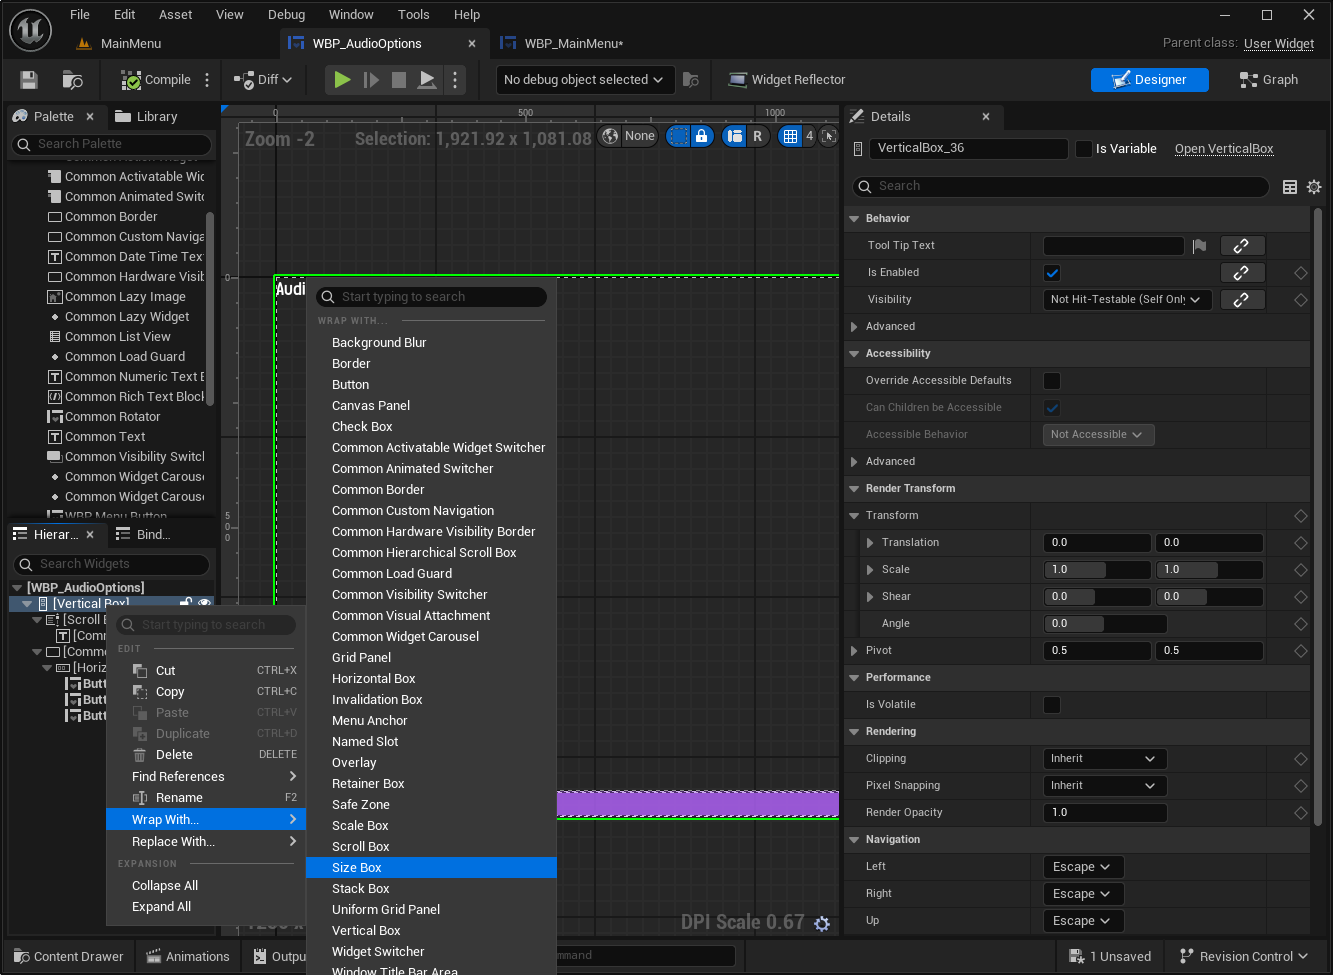Toggle the viewport grid snapping icon
Screen dimensions: 1333x975
(x=791, y=136)
